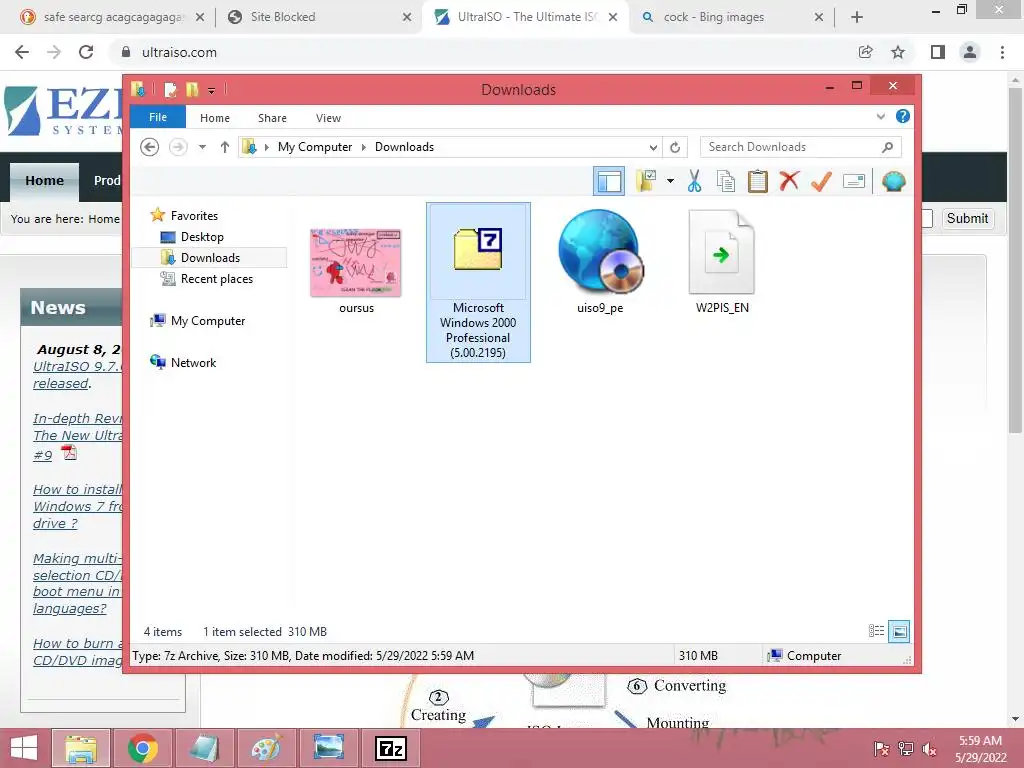This screenshot has width=1024, height=768.
Task: Open Windows Start button
Action: pos(24,748)
